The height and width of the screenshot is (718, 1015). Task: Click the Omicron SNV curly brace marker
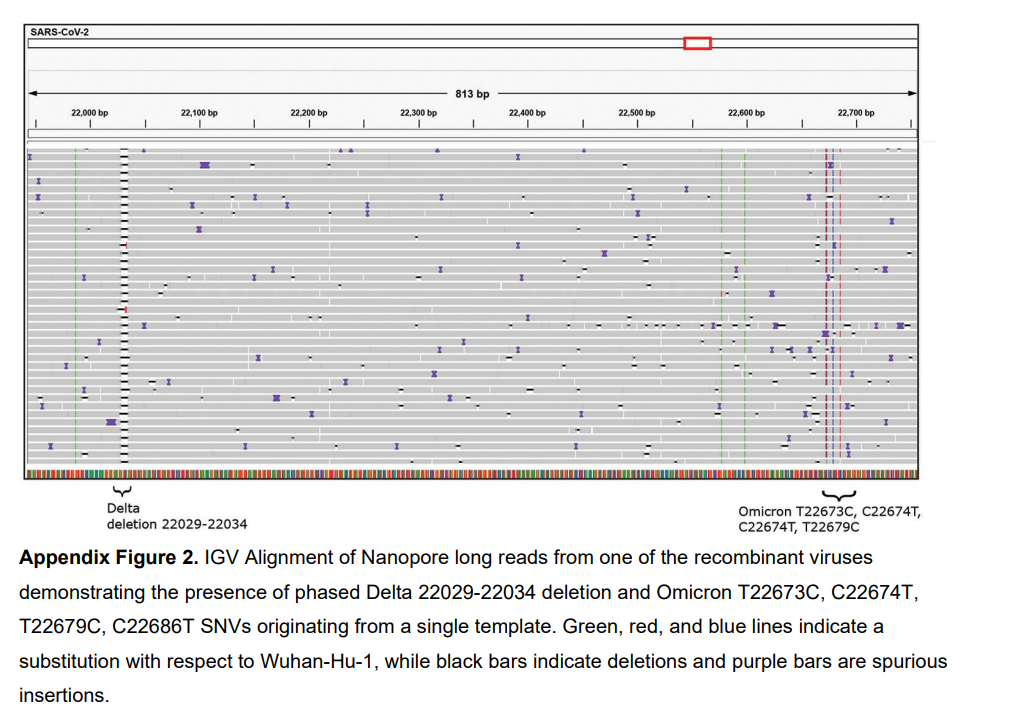(840, 493)
